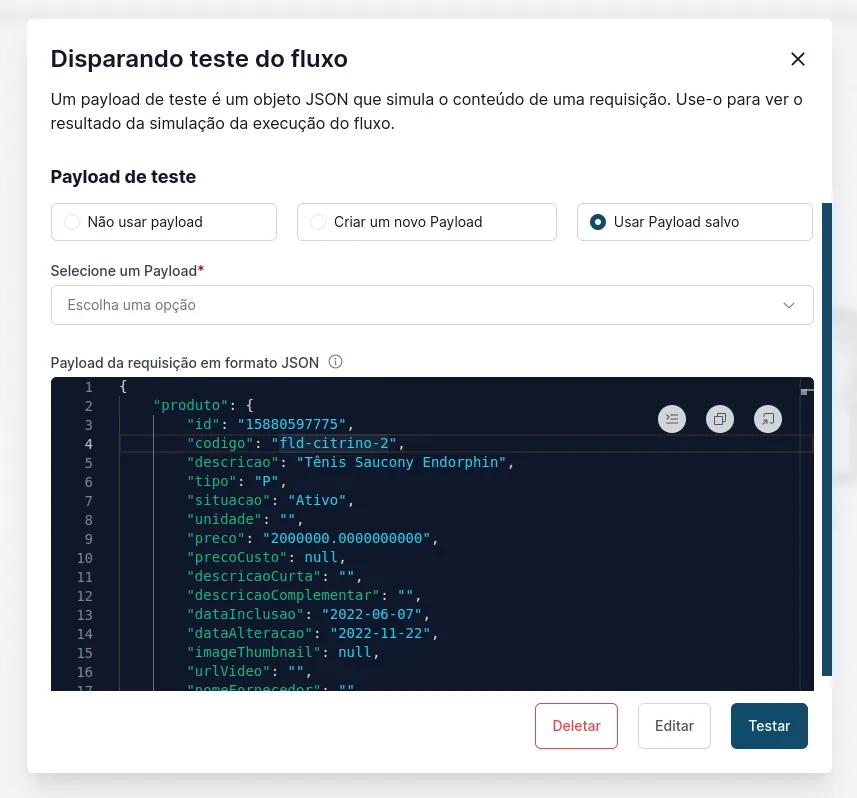
Task: Click the "descricaoCurta" key
Action: click(254, 577)
